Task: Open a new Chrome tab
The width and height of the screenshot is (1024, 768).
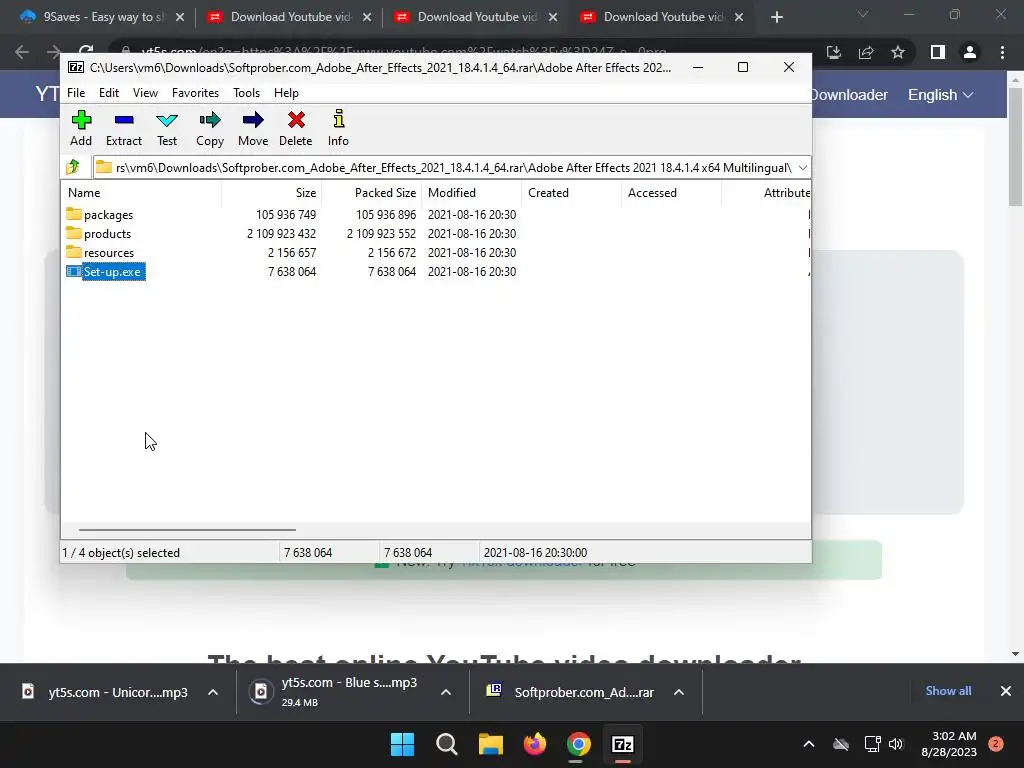Action: [776, 17]
